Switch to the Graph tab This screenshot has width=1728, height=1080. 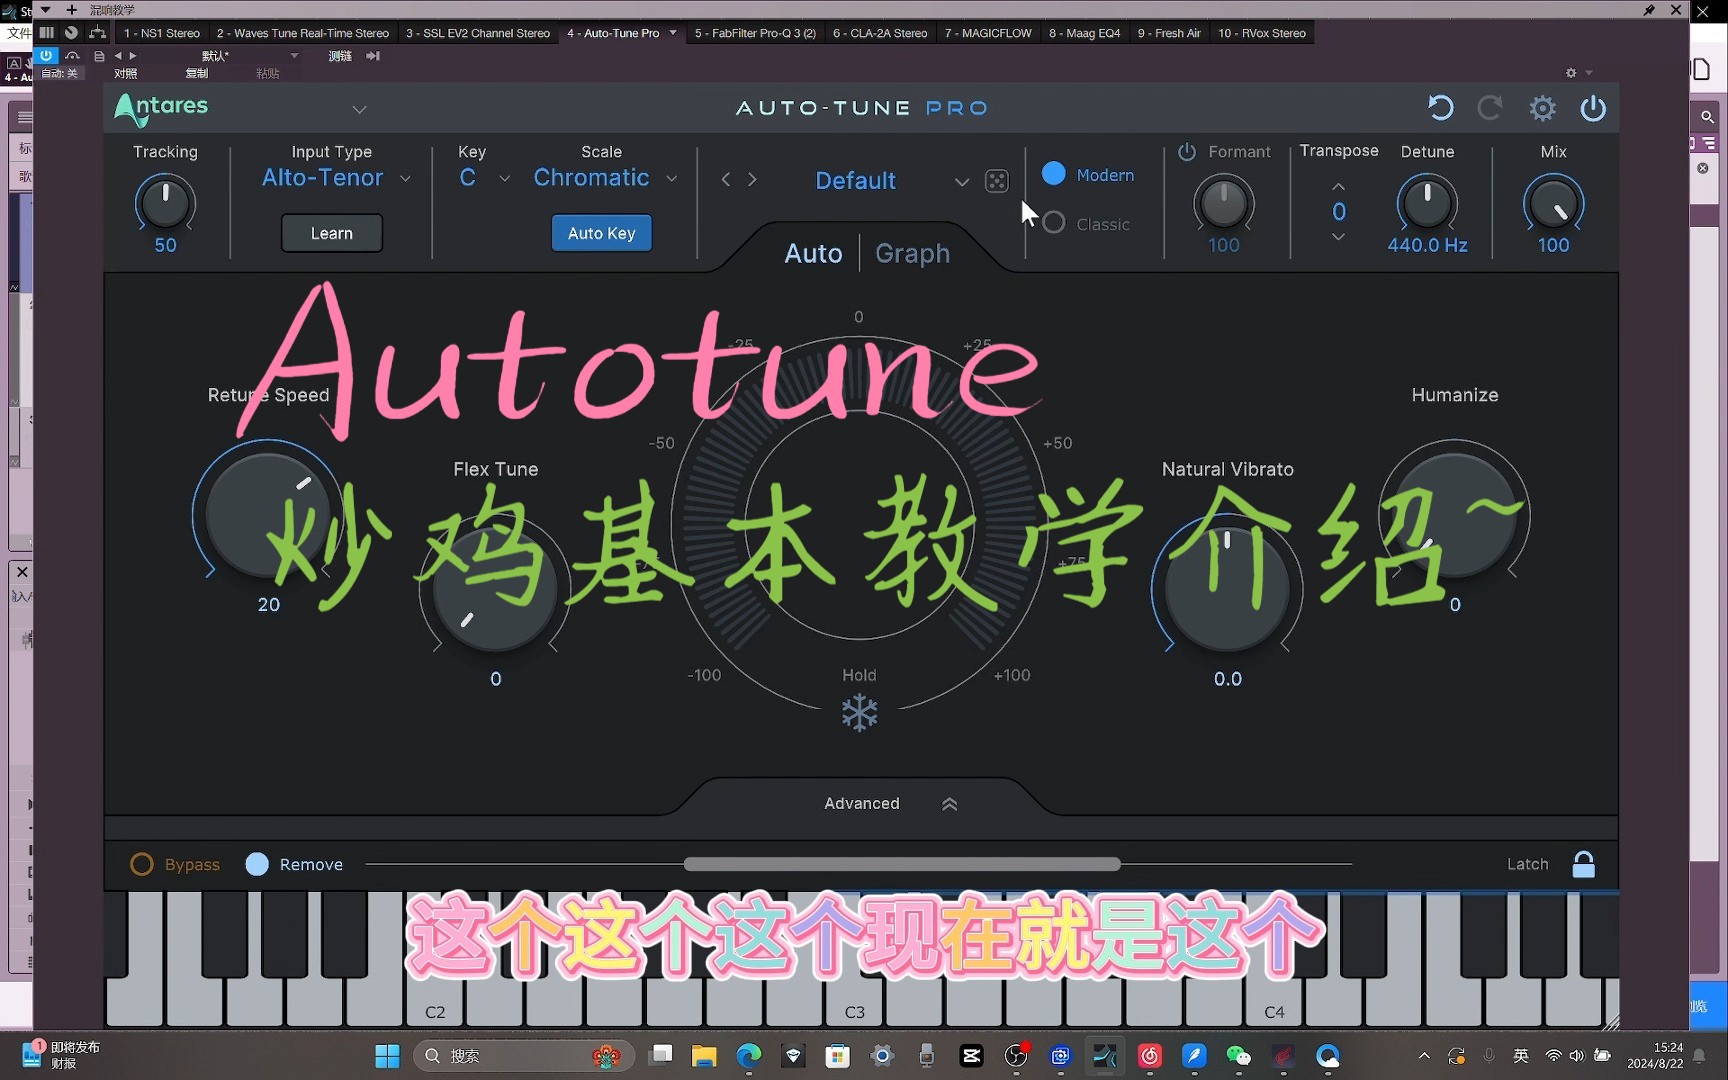coord(911,253)
